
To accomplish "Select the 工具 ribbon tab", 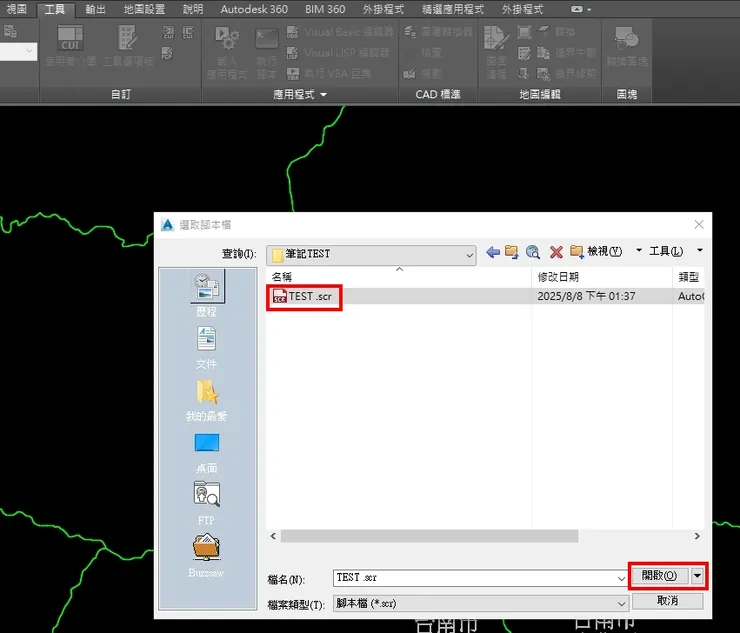I will click(55, 9).
